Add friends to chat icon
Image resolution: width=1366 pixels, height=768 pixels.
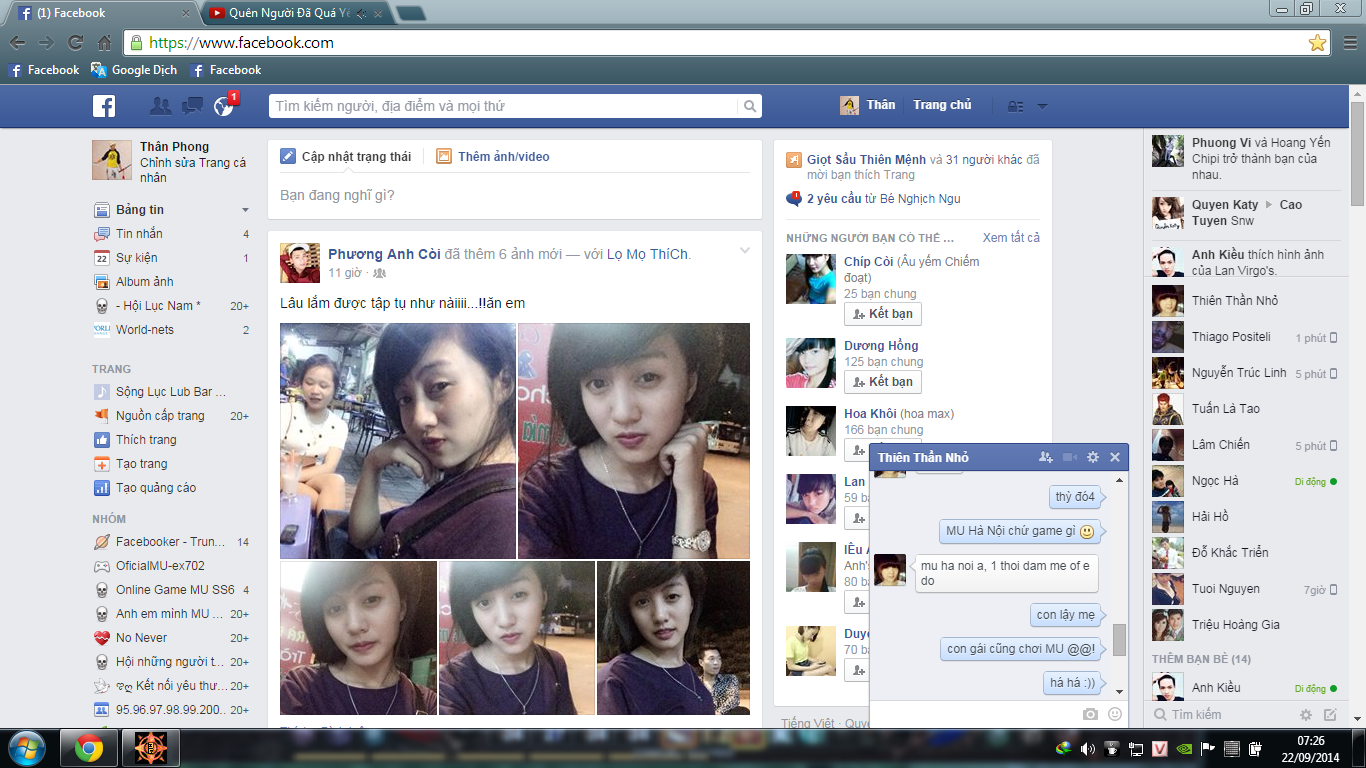point(1046,457)
